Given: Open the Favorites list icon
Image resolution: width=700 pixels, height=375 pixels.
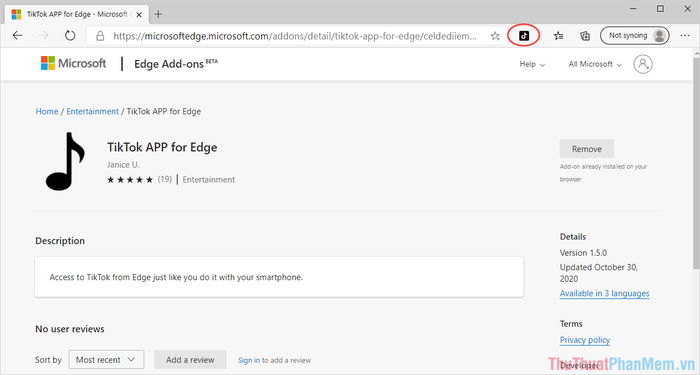Looking at the screenshot, I should point(558,36).
